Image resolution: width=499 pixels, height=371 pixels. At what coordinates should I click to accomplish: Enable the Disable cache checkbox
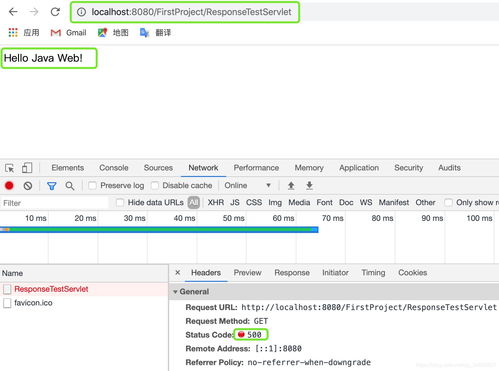[155, 185]
